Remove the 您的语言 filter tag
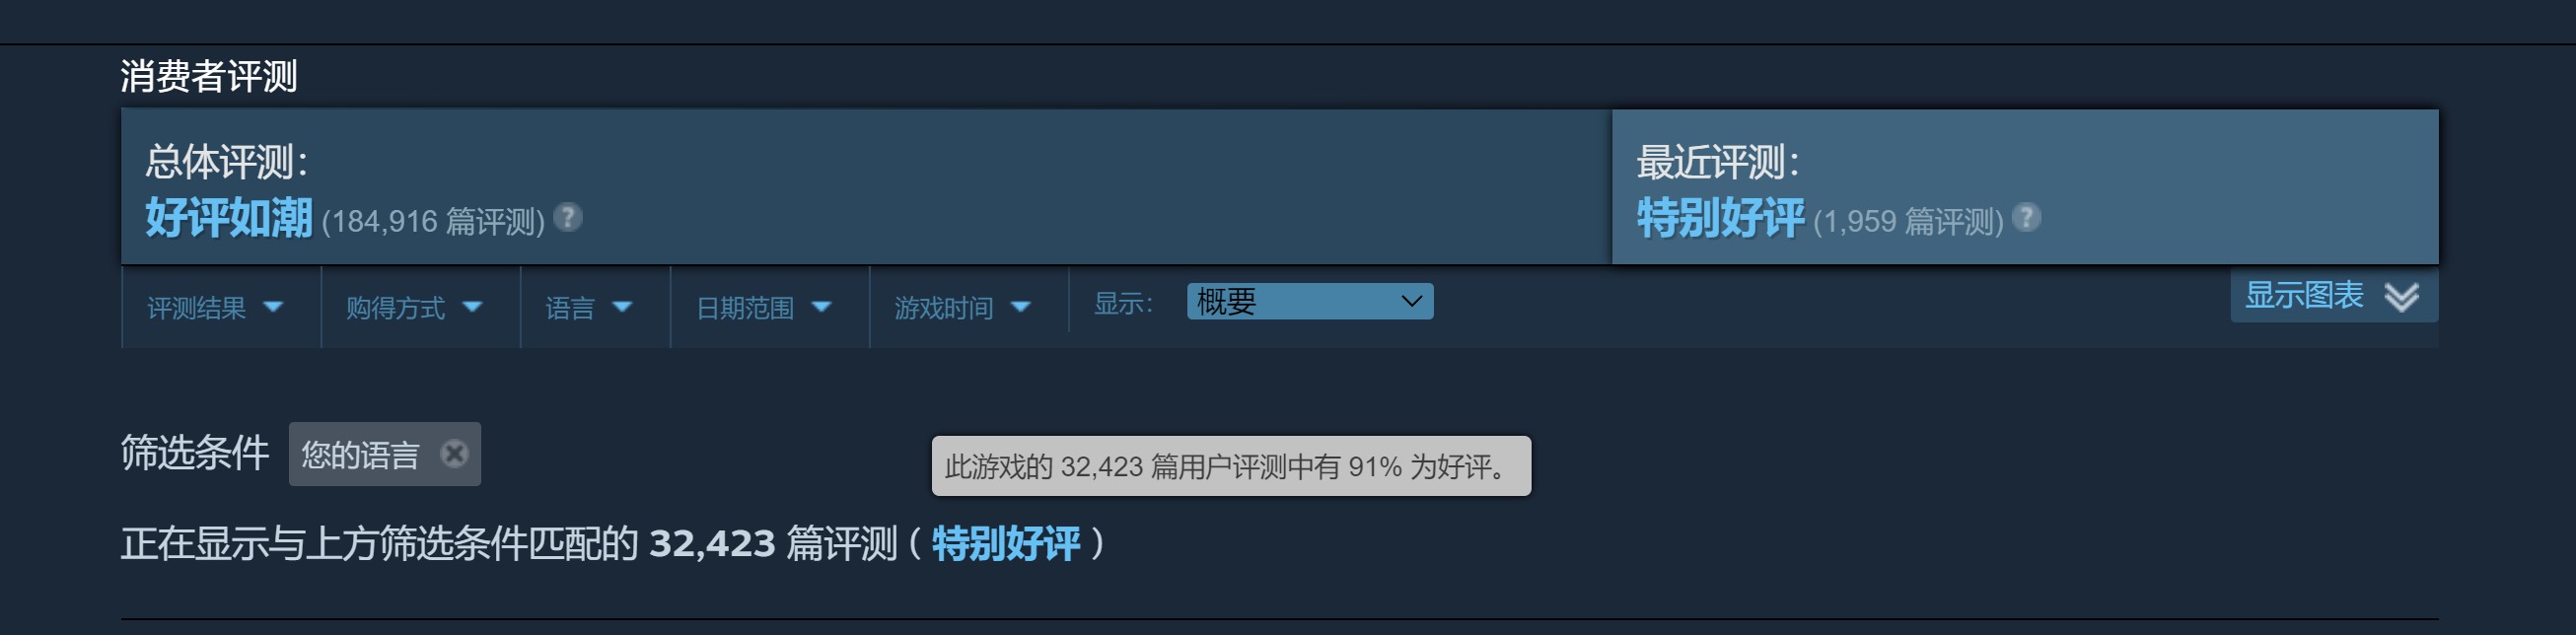The height and width of the screenshot is (635, 2576). pos(454,454)
